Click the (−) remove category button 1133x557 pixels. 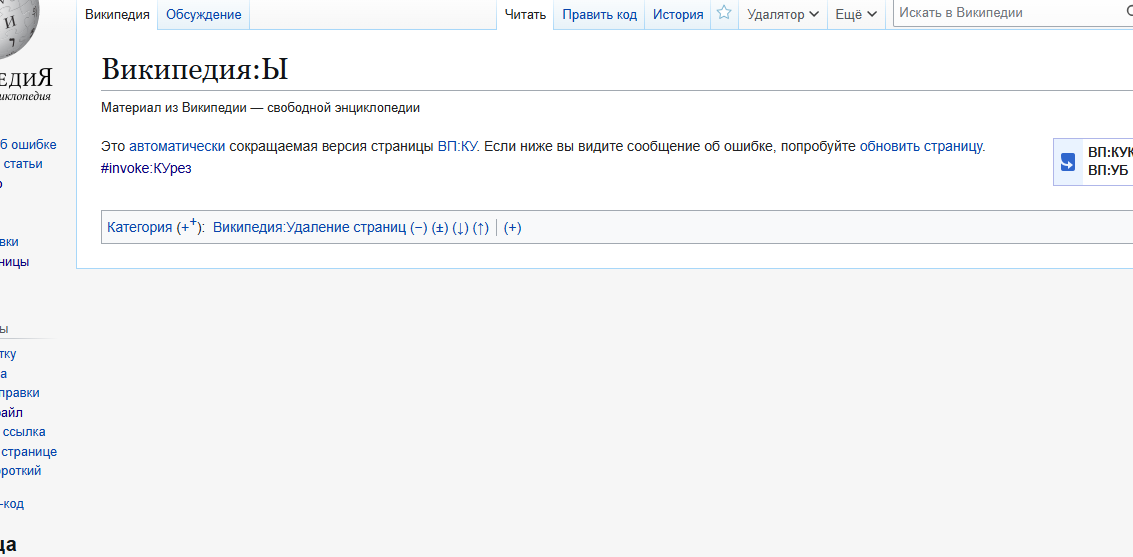click(x=419, y=228)
